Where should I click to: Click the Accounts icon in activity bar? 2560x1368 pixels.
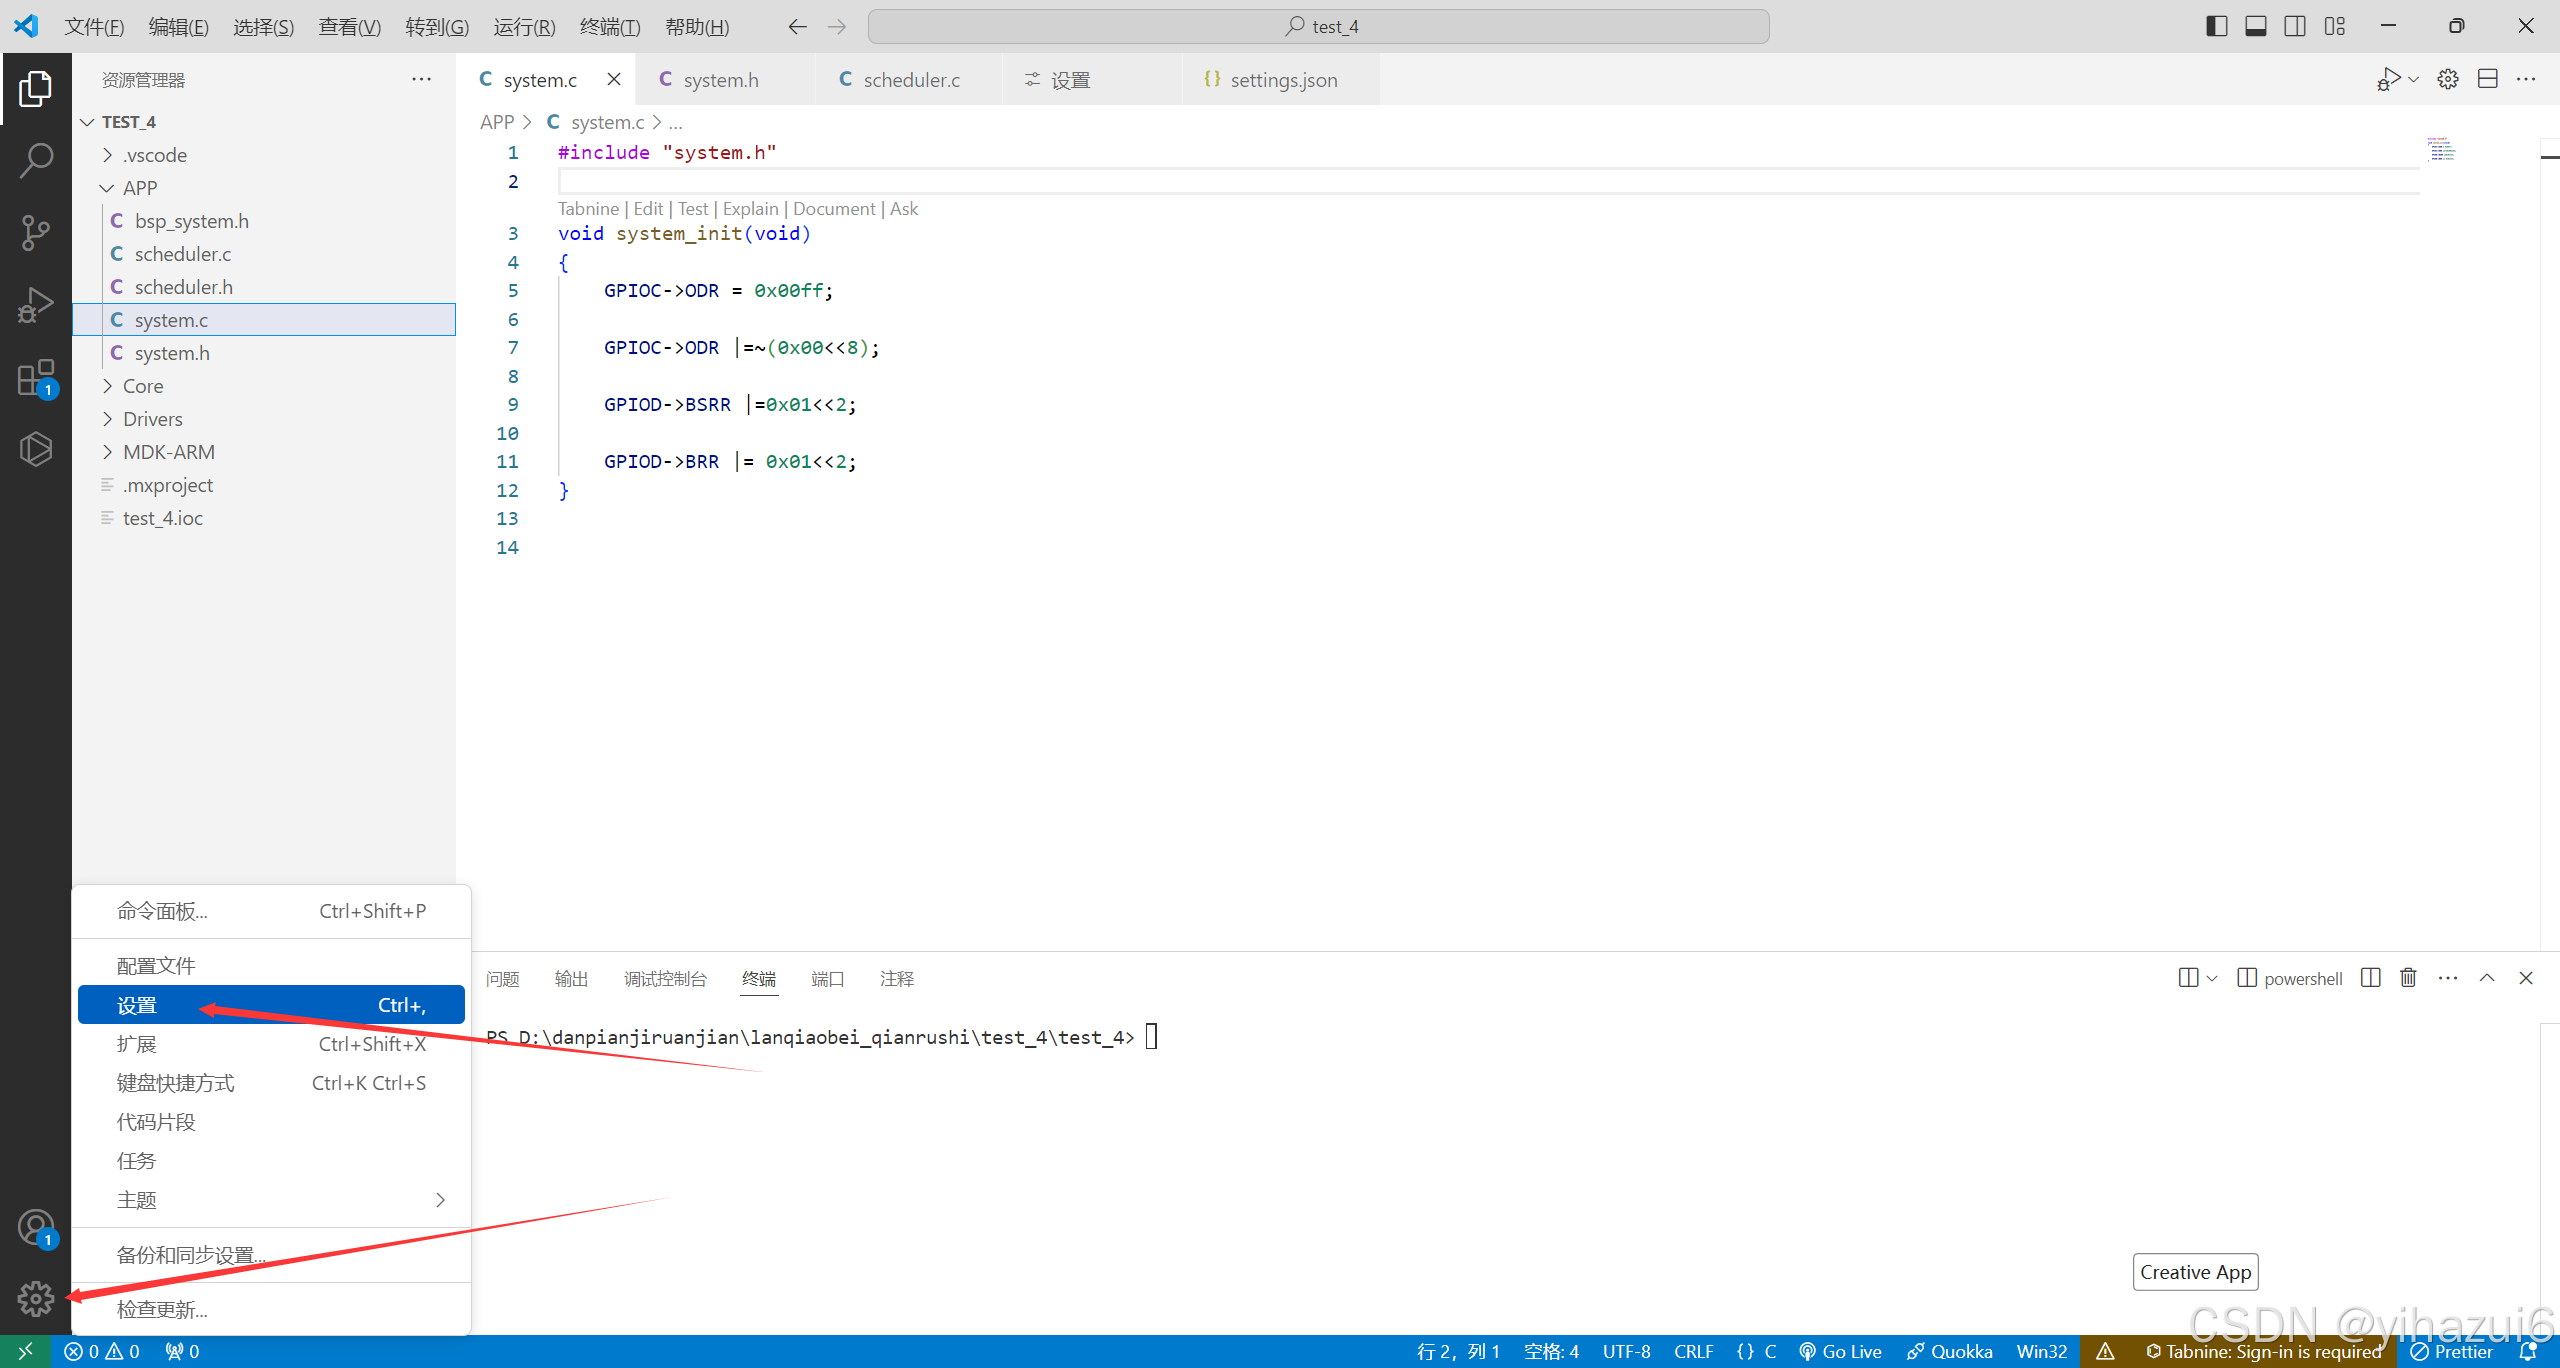36,1226
